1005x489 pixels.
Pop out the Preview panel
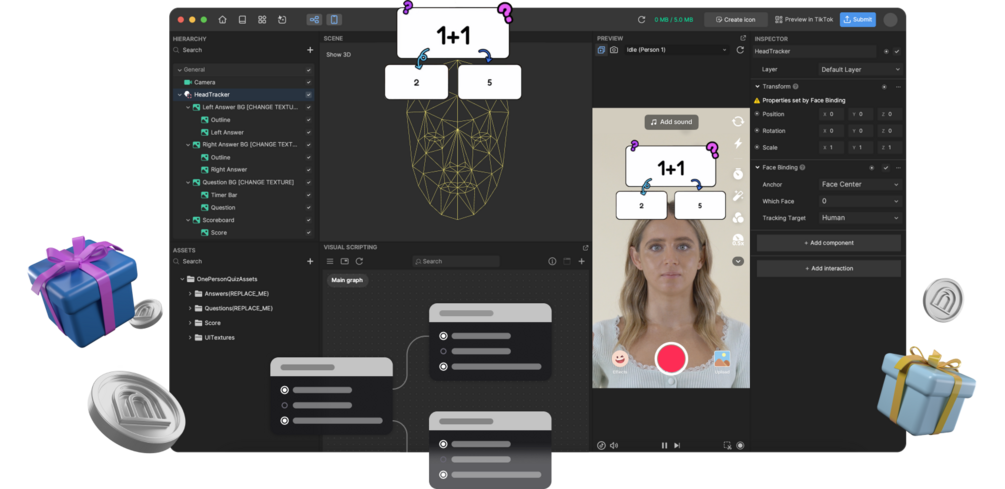tap(743, 38)
